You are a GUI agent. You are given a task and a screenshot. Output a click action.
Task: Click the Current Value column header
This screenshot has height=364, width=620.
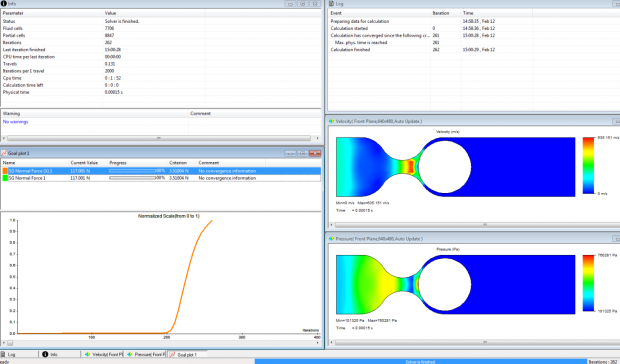[84, 162]
